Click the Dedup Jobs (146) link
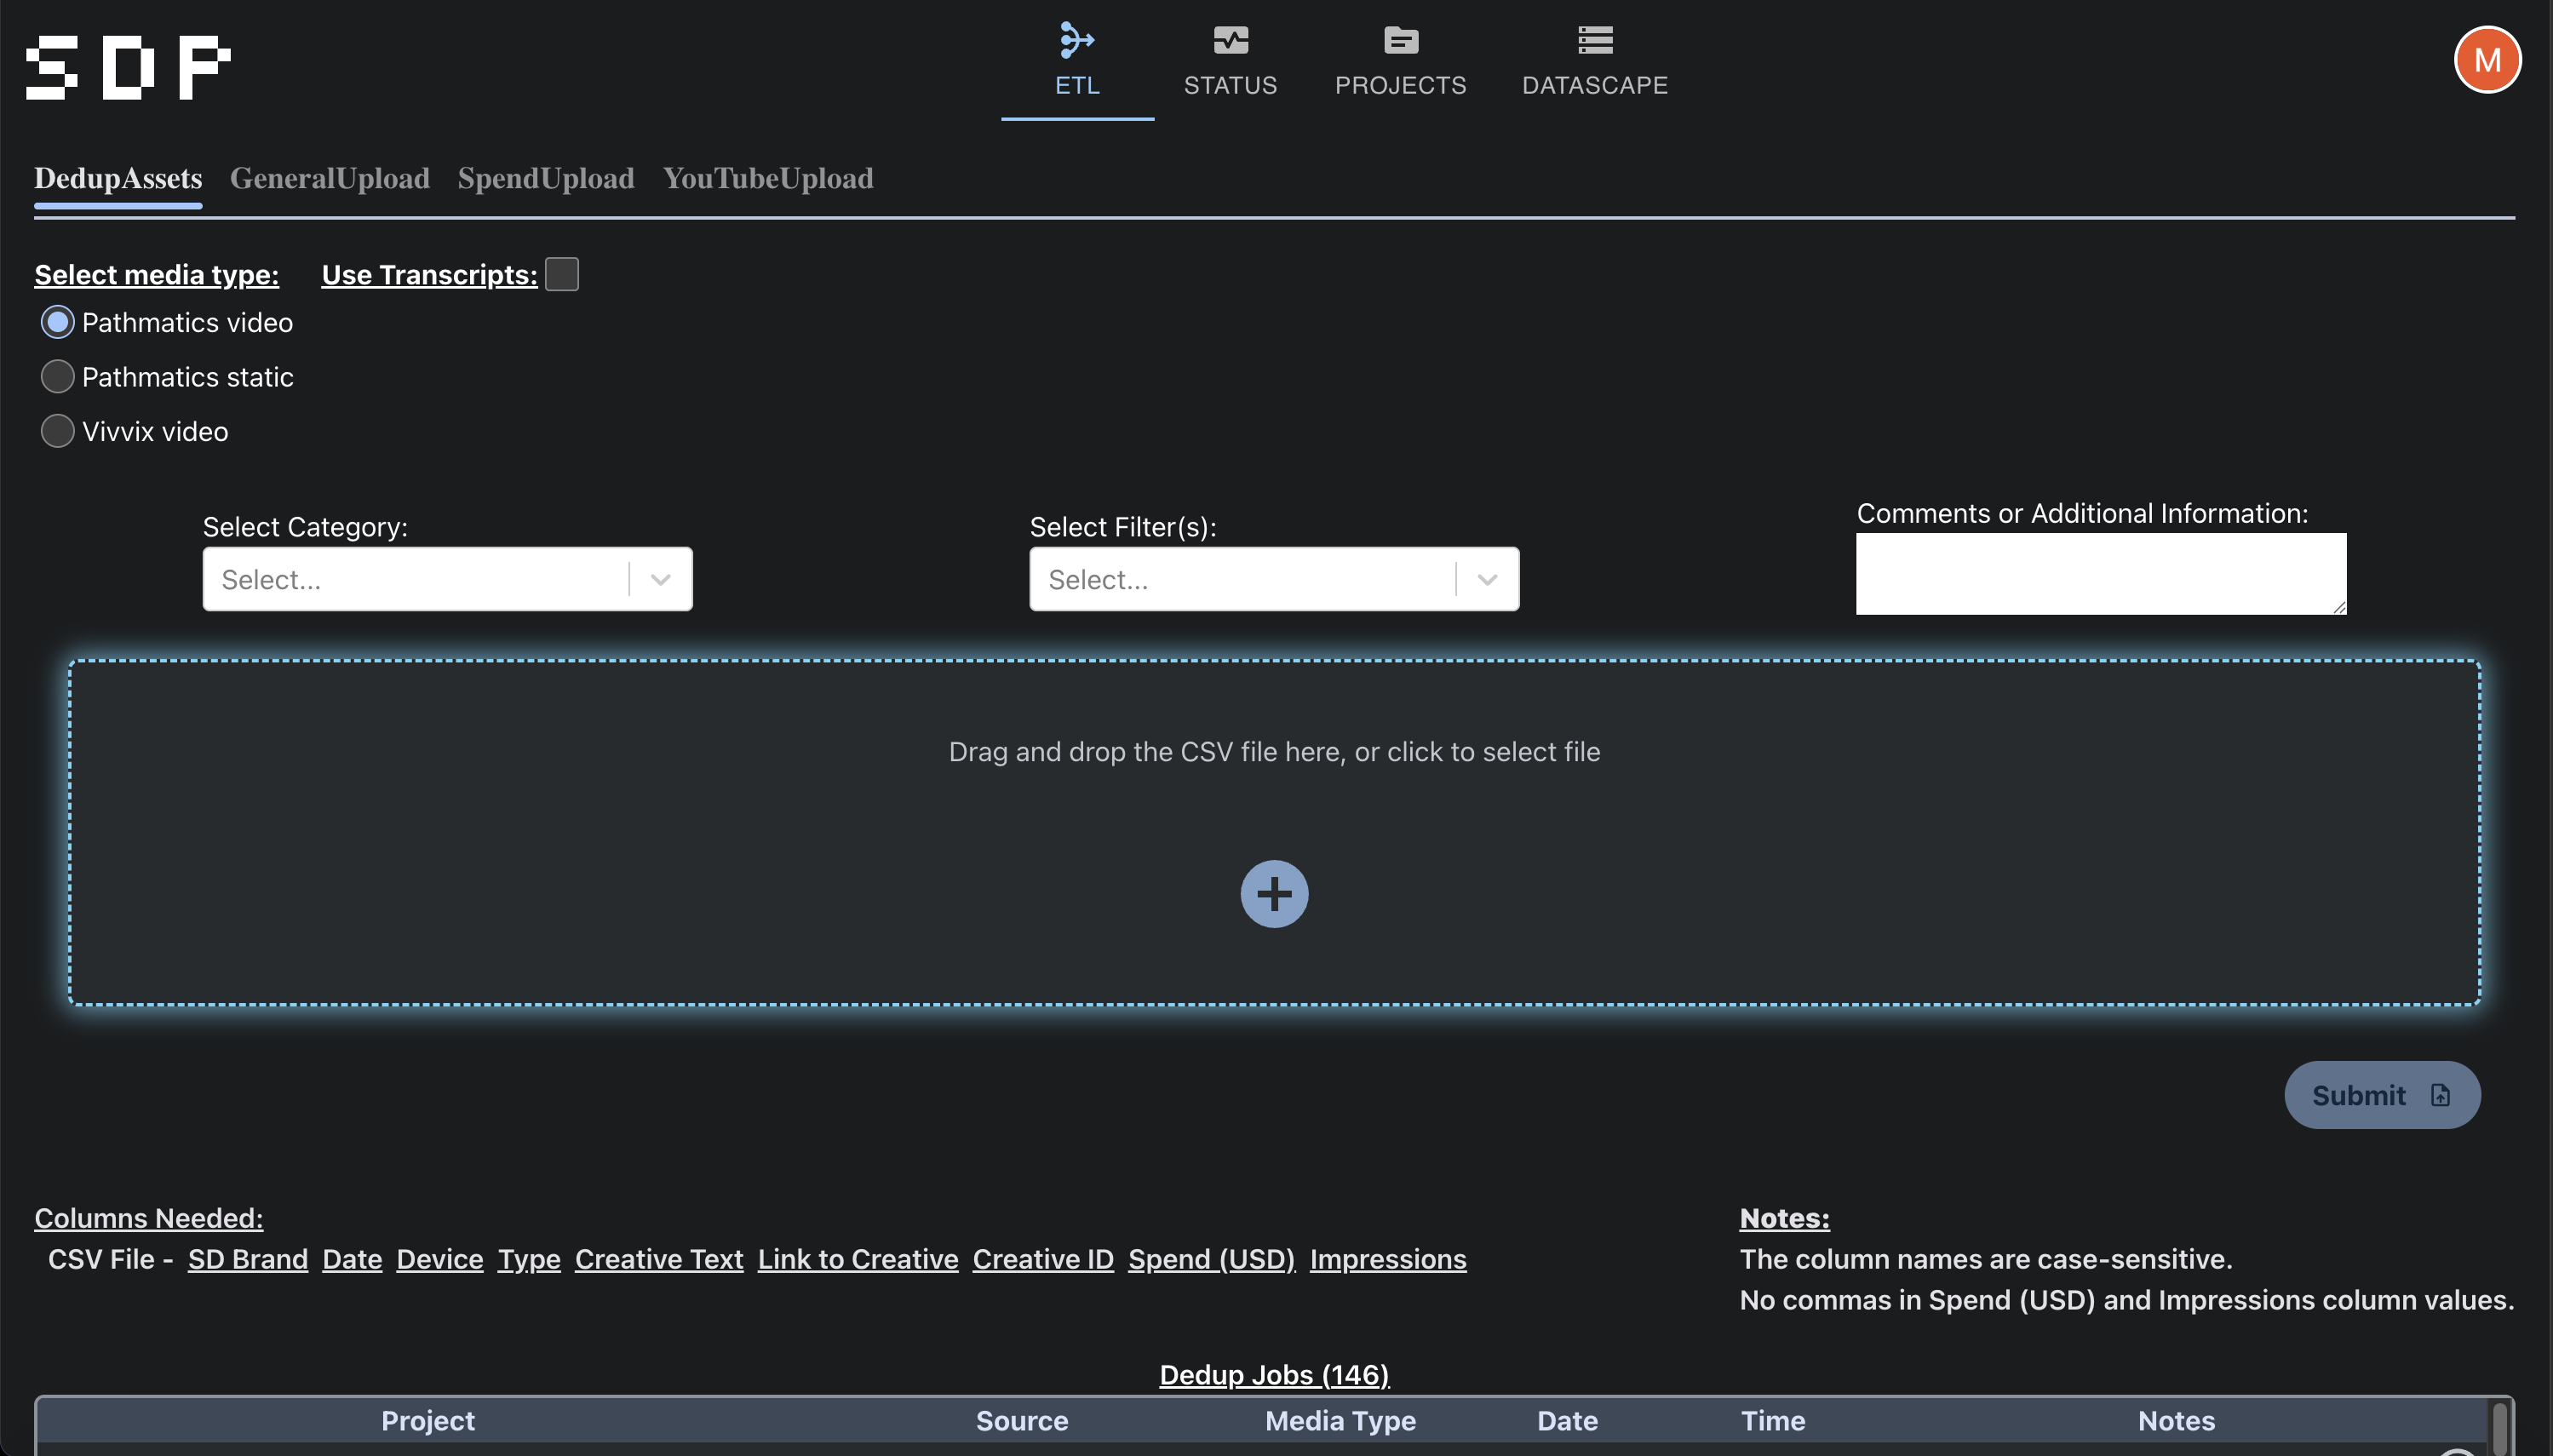Screen dimensions: 2553x1456 (x=1274, y=1374)
